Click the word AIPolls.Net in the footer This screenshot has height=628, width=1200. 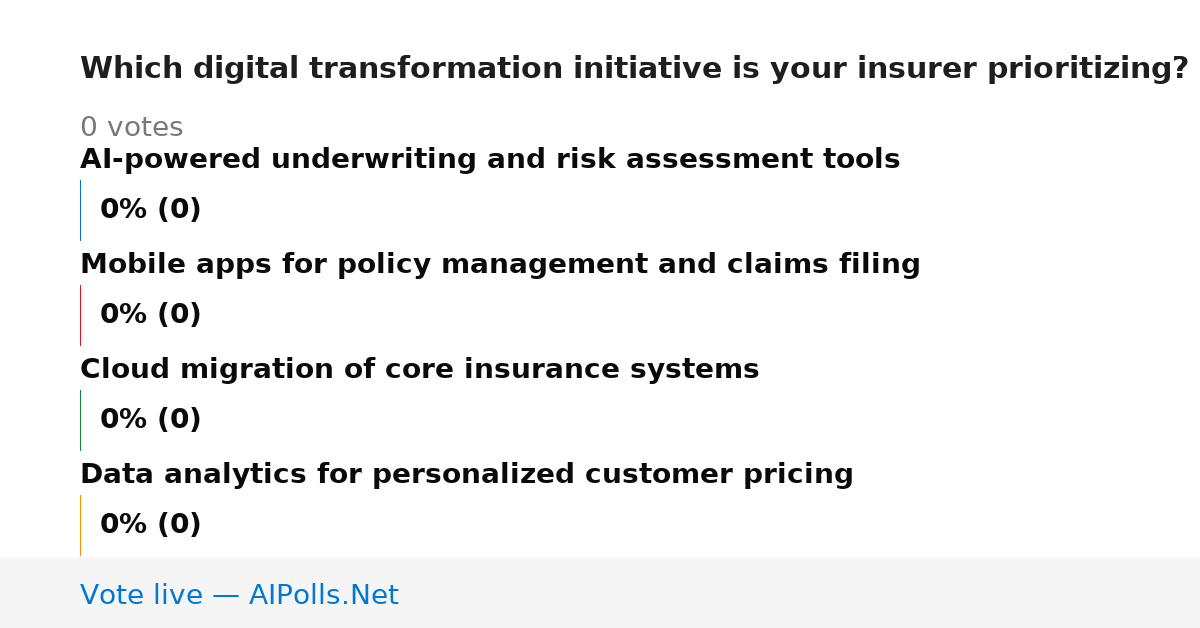tap(323, 595)
